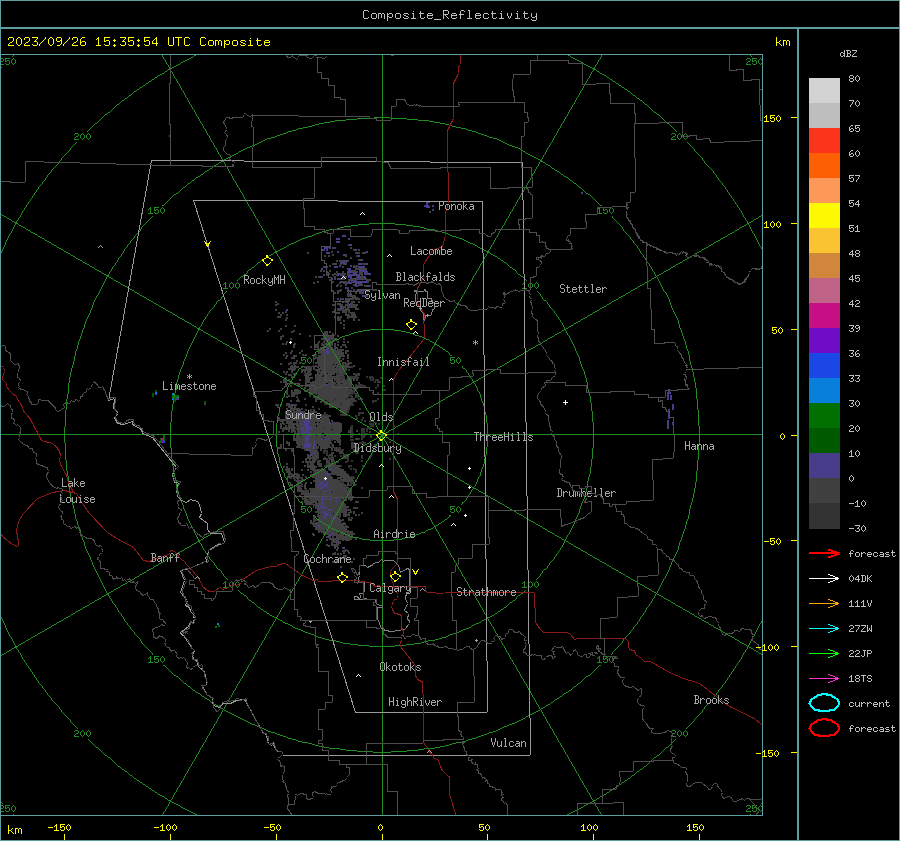
Task: Click the white 04DK arrow legend icon
Action: pyautogui.click(x=824, y=578)
